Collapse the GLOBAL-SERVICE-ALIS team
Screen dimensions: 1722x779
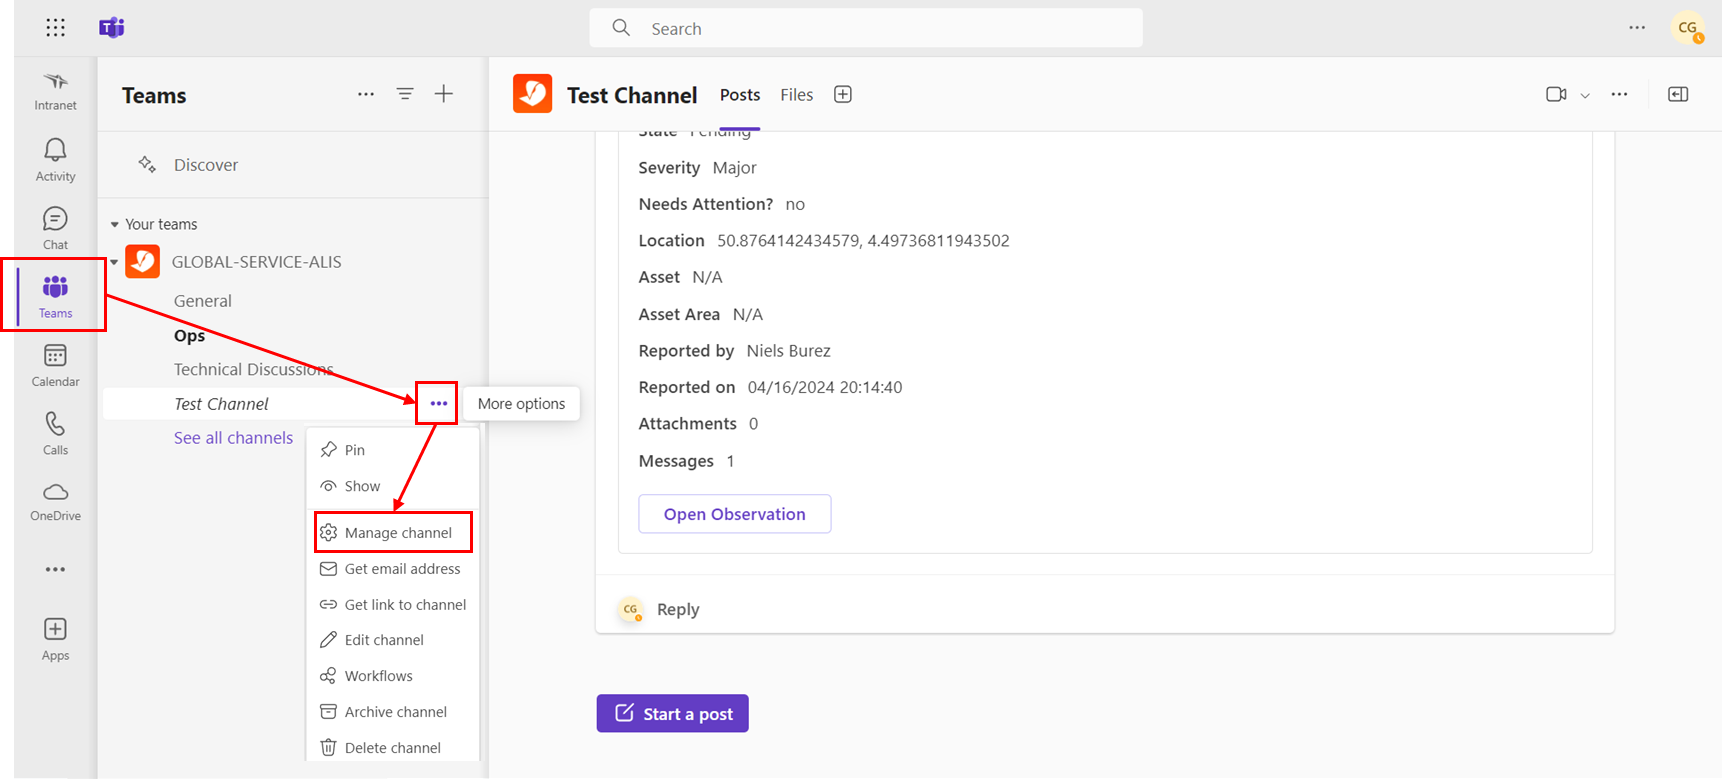pos(115,262)
